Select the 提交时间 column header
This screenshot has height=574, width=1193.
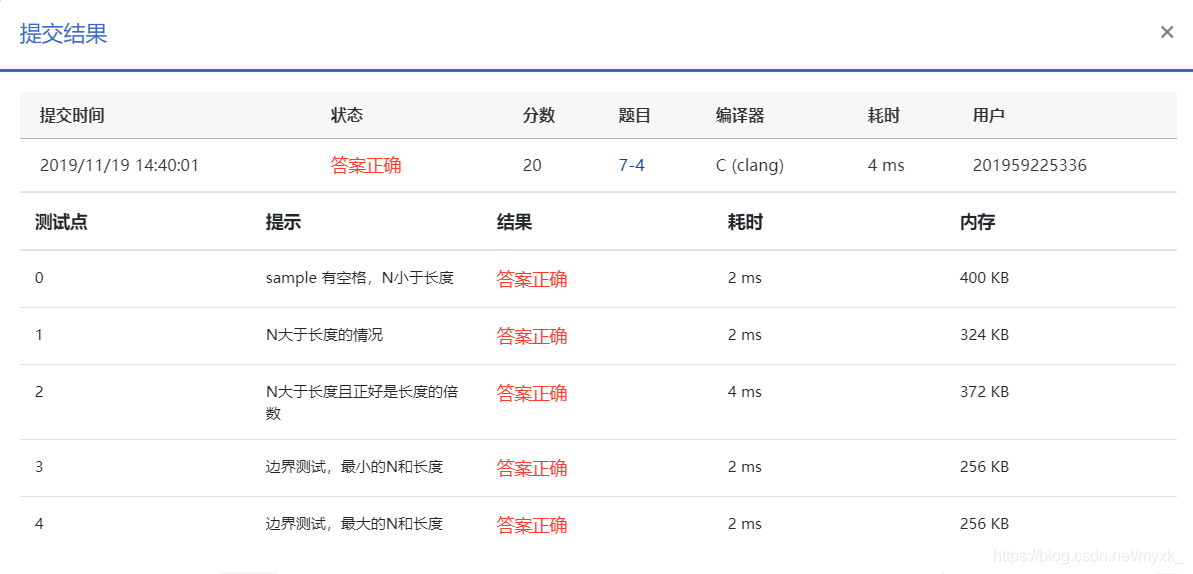[x=72, y=116]
